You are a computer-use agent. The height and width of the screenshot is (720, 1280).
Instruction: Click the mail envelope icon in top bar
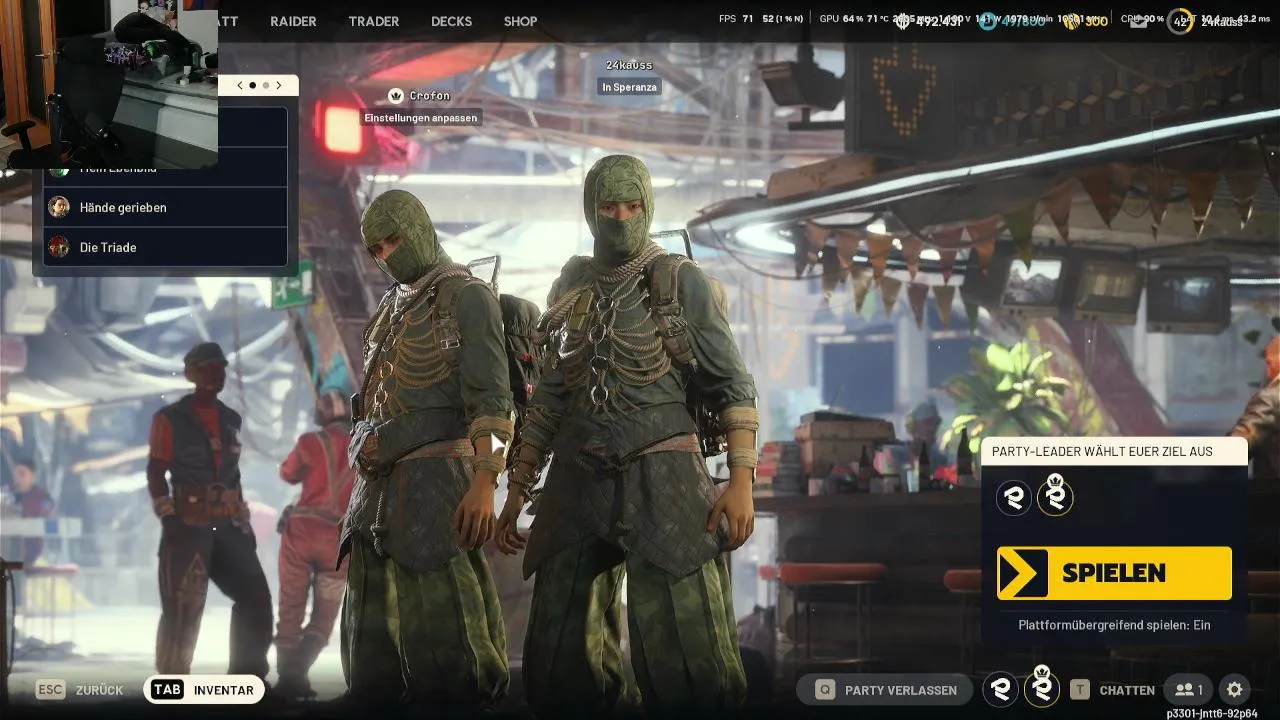[x=1138, y=21]
